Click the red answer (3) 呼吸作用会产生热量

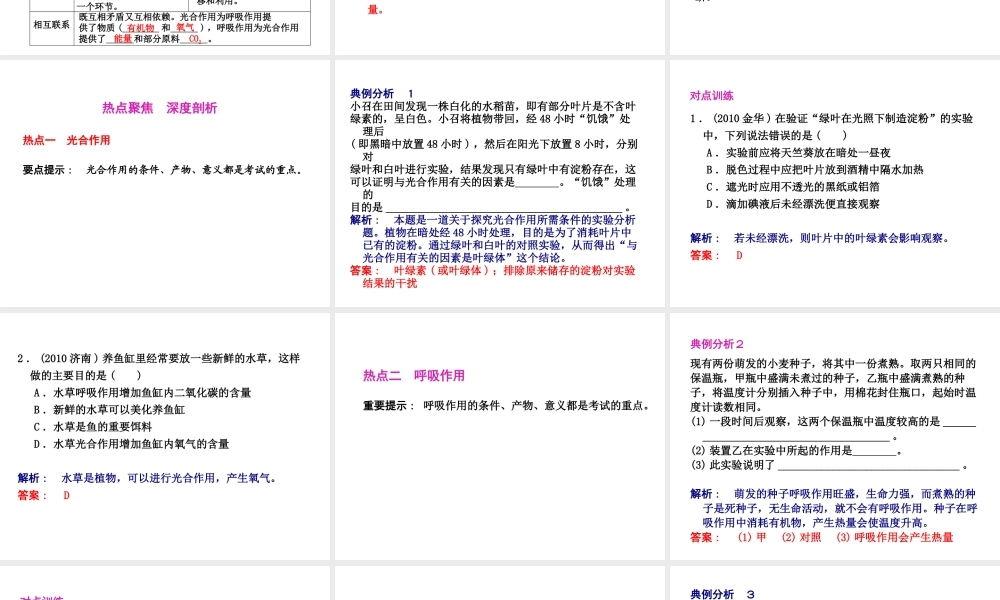895,538
